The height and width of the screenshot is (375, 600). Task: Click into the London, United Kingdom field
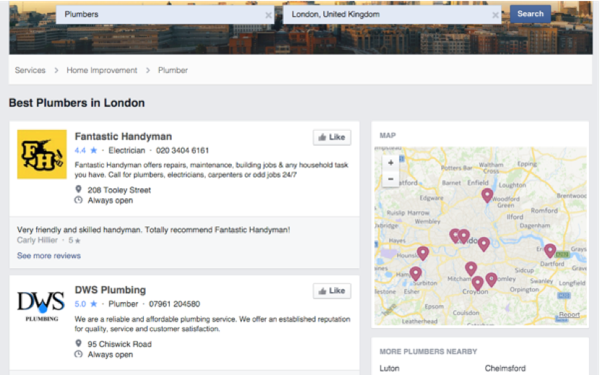coord(386,15)
